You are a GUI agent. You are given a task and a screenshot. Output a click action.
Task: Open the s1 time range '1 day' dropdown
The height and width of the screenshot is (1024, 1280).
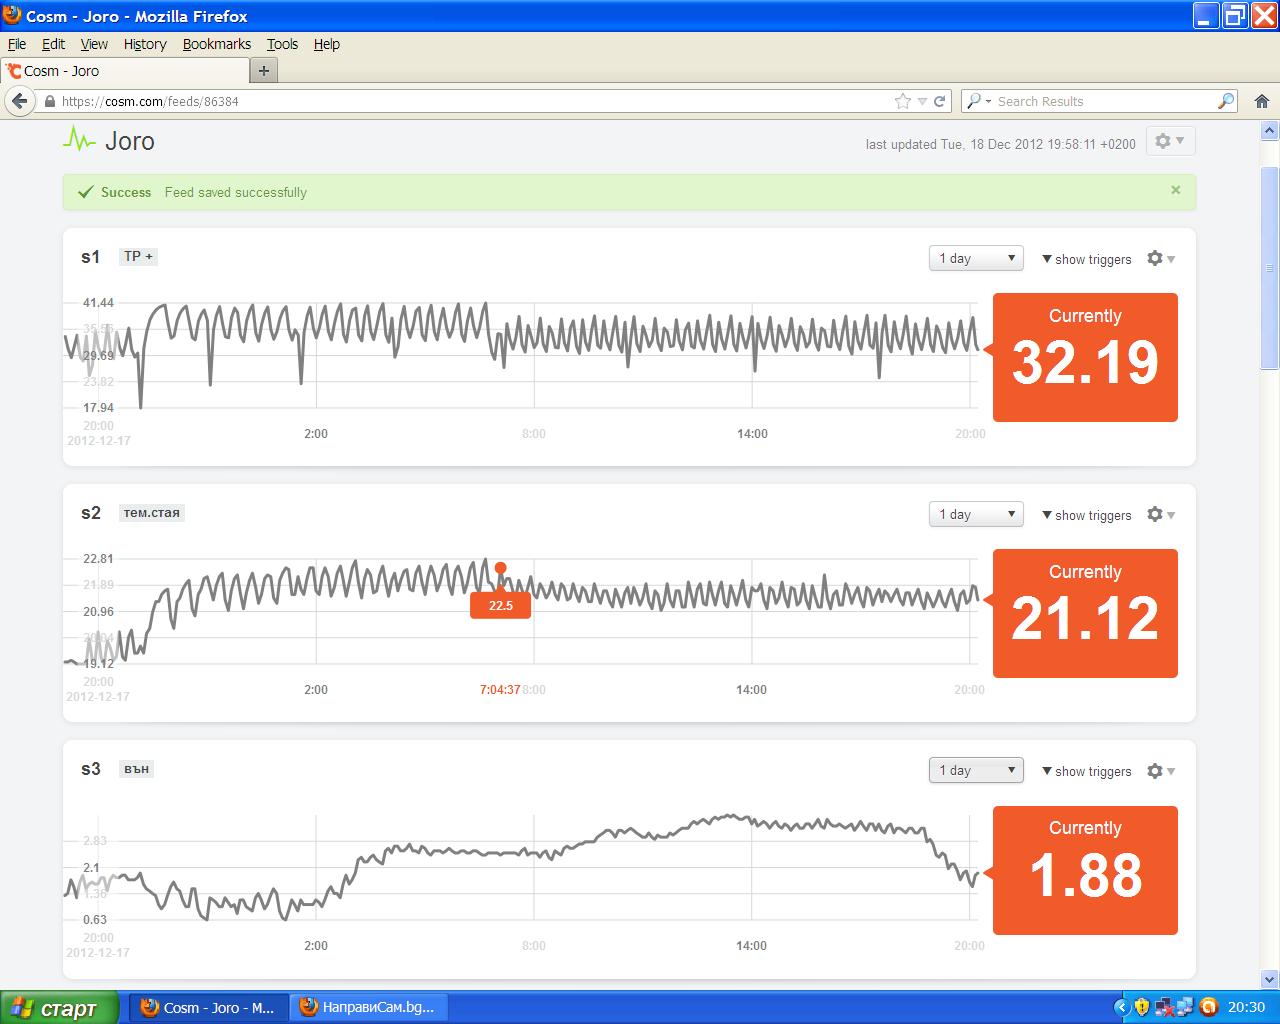976,259
